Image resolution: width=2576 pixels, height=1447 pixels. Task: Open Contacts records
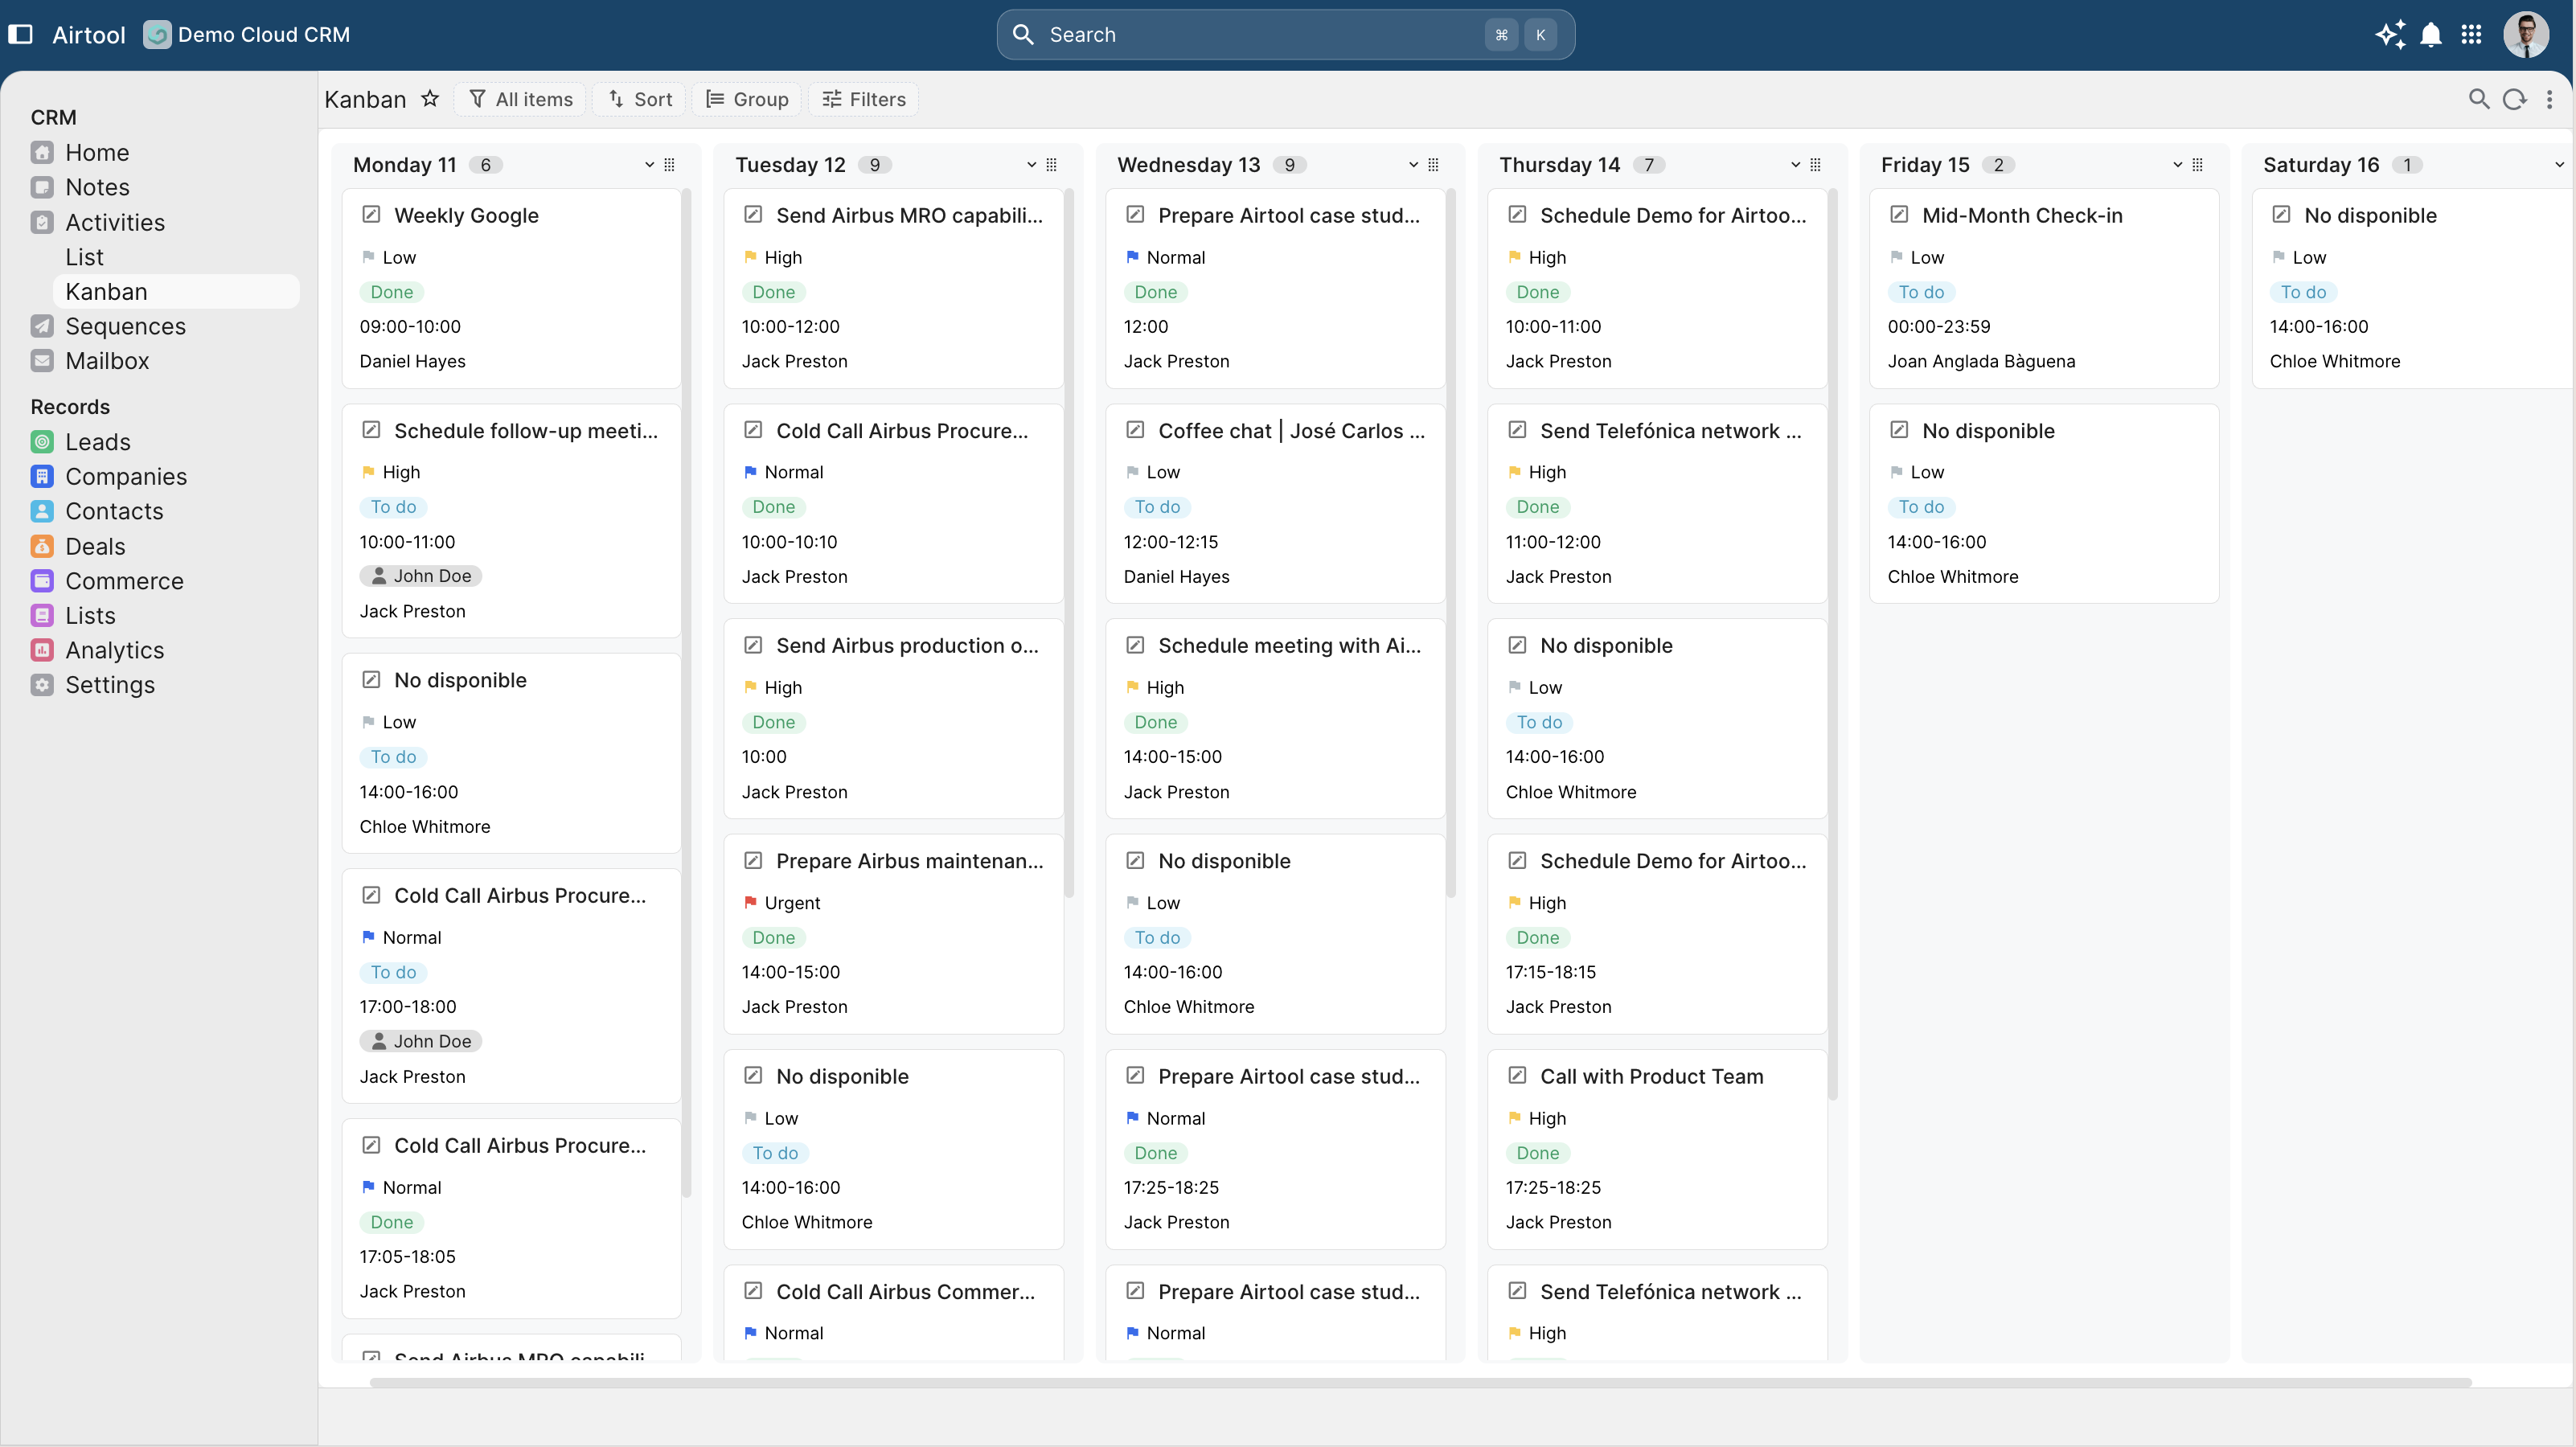point(114,511)
